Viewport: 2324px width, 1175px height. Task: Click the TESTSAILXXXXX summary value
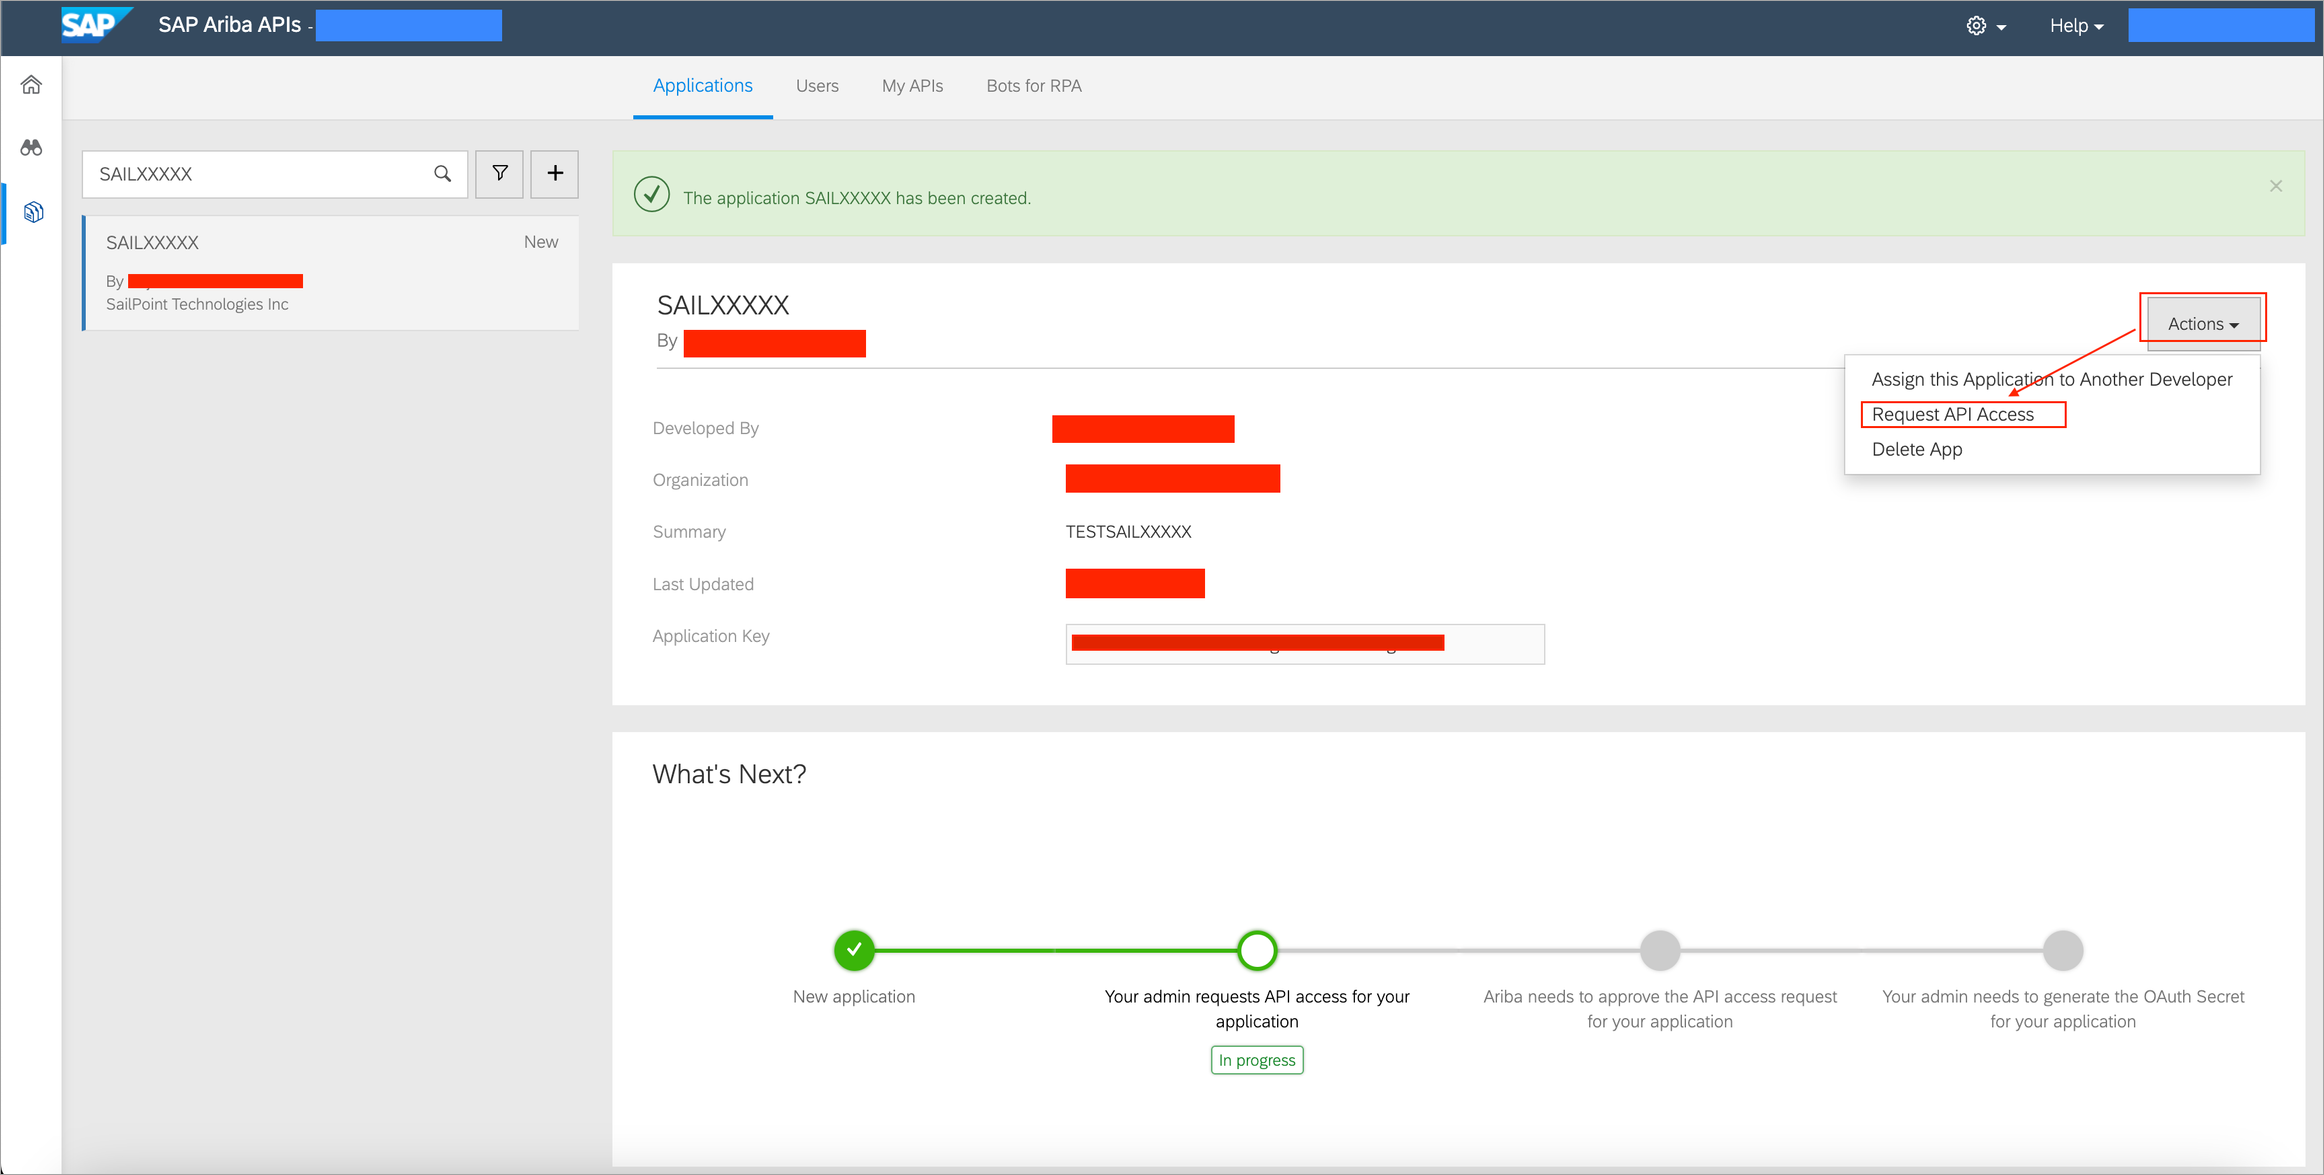(x=1128, y=532)
